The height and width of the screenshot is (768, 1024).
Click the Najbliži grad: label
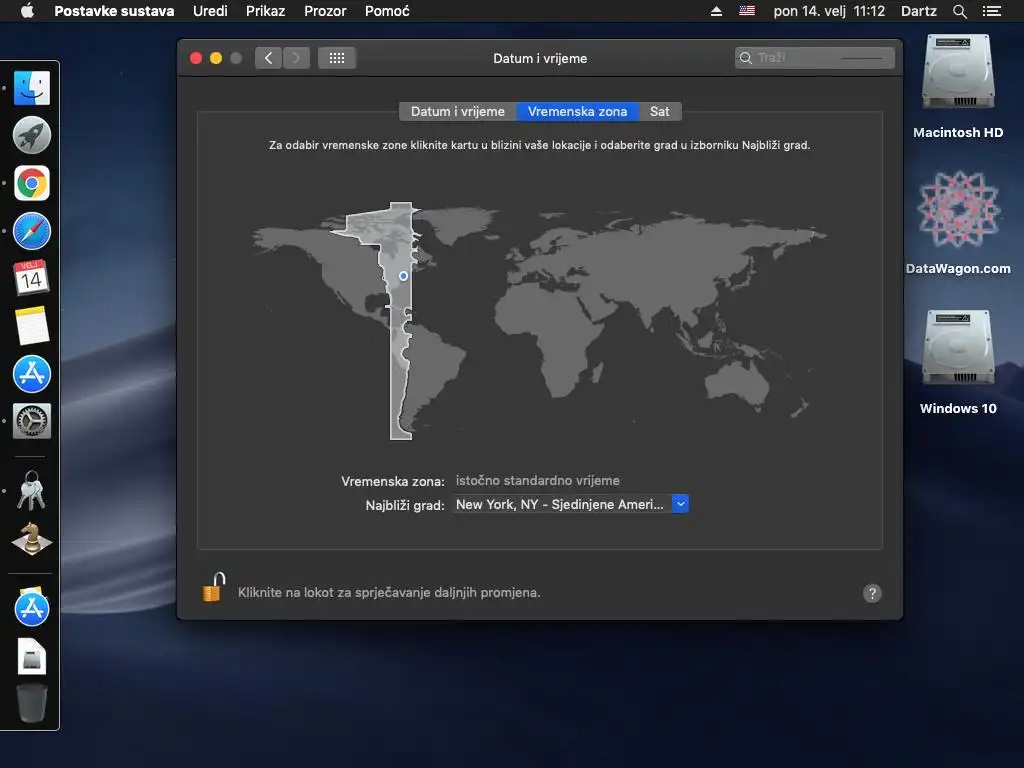(x=405, y=505)
